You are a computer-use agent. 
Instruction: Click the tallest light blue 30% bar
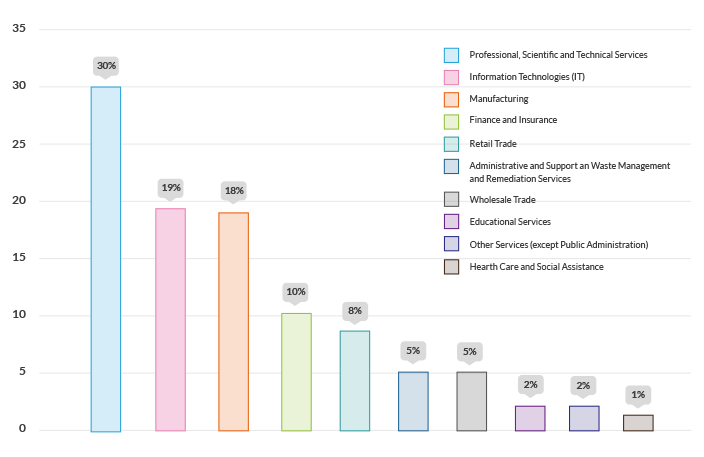point(106,259)
